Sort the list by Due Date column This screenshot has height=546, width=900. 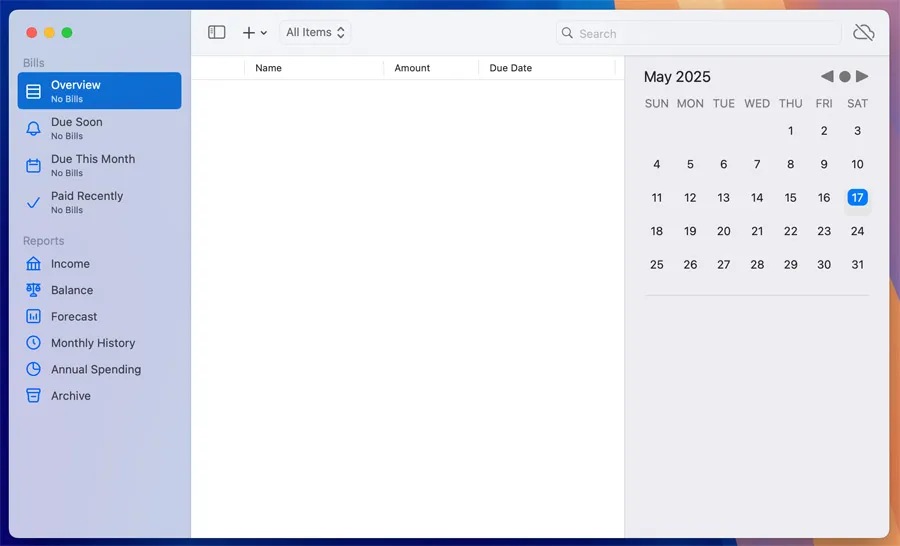pos(510,68)
